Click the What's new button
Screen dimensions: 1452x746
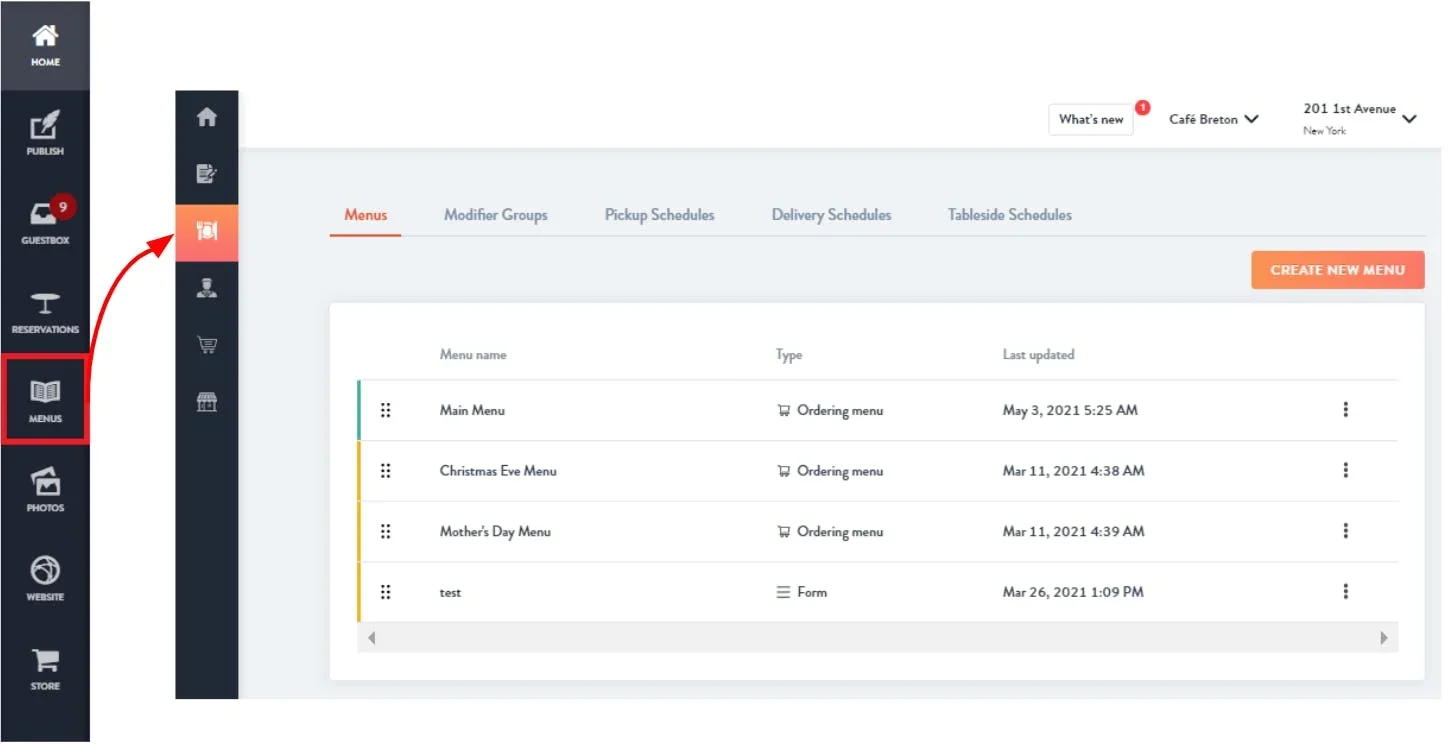(1091, 119)
